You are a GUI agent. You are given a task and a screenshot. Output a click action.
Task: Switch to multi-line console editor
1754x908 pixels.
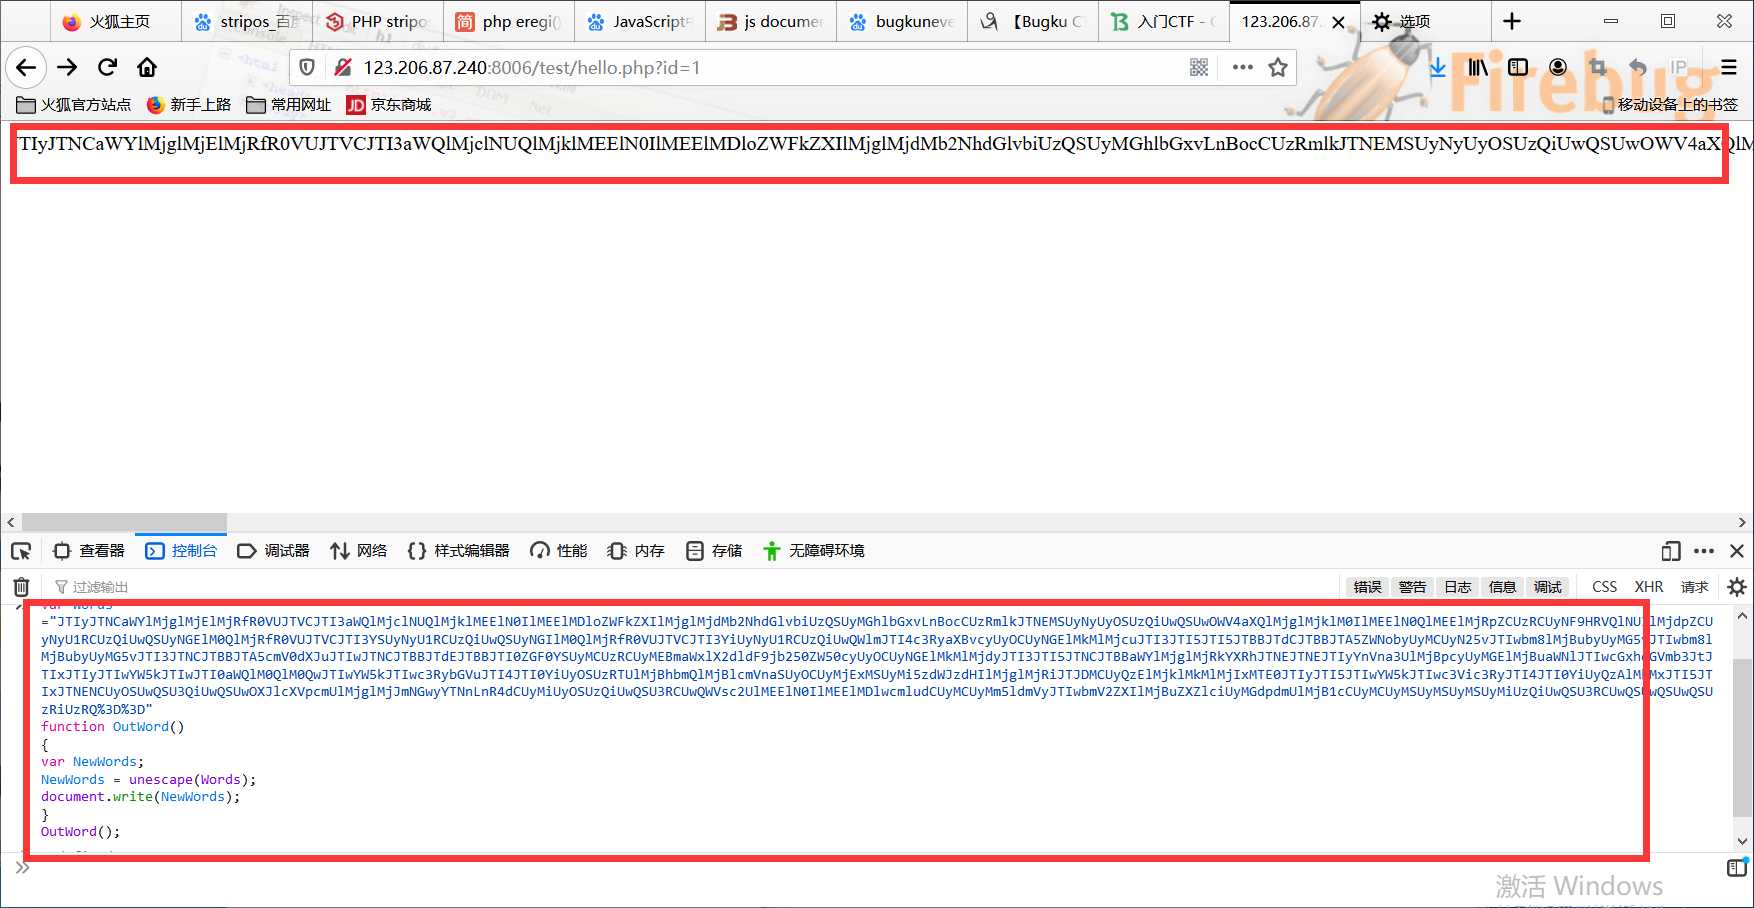[x=1737, y=867]
